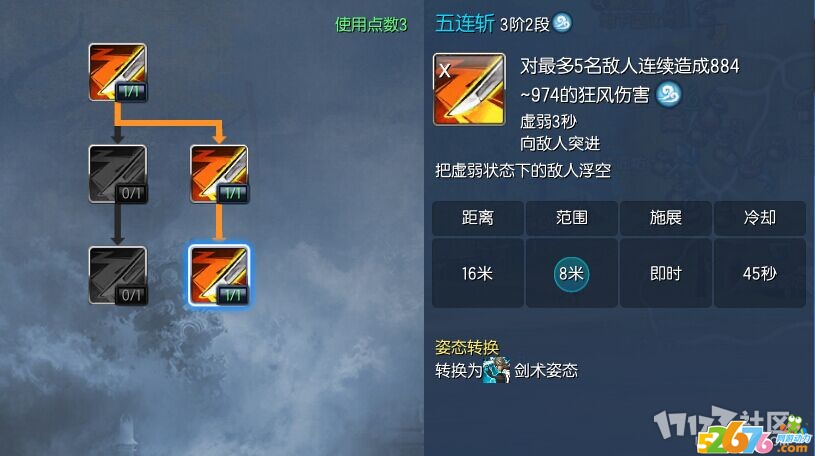Image resolution: width=815 pixels, height=456 pixels.
Task: Click the 16米 distance cell
Action: click(x=478, y=273)
